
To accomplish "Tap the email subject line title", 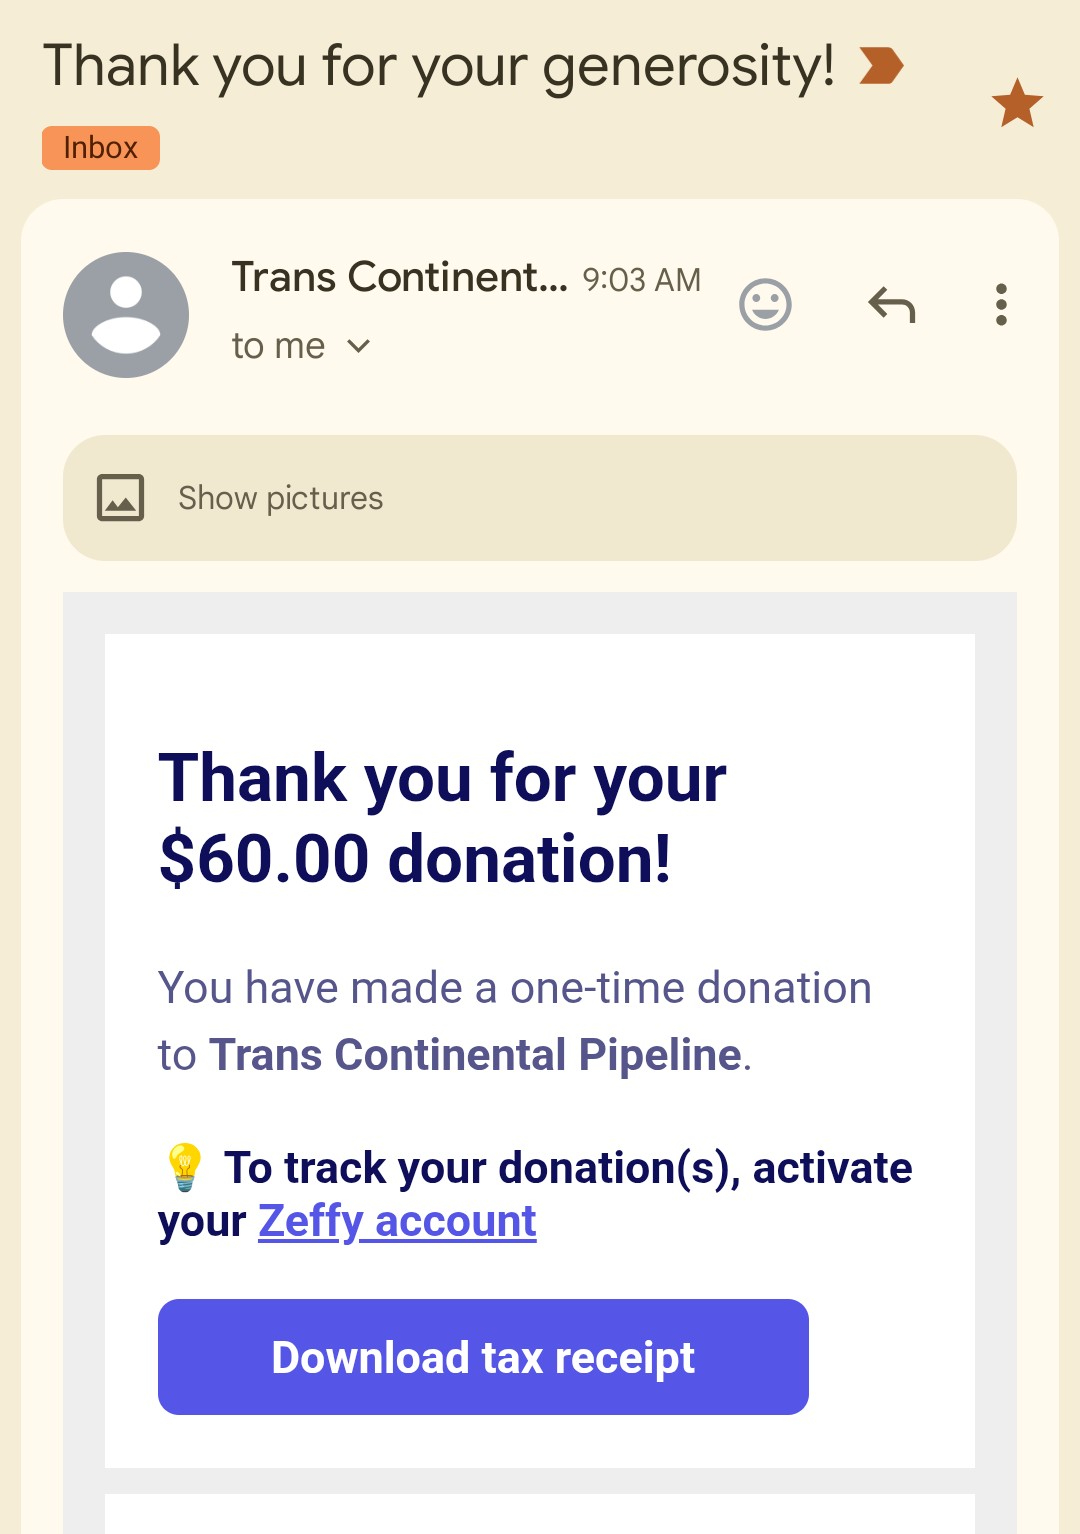I will pyautogui.click(x=438, y=66).
